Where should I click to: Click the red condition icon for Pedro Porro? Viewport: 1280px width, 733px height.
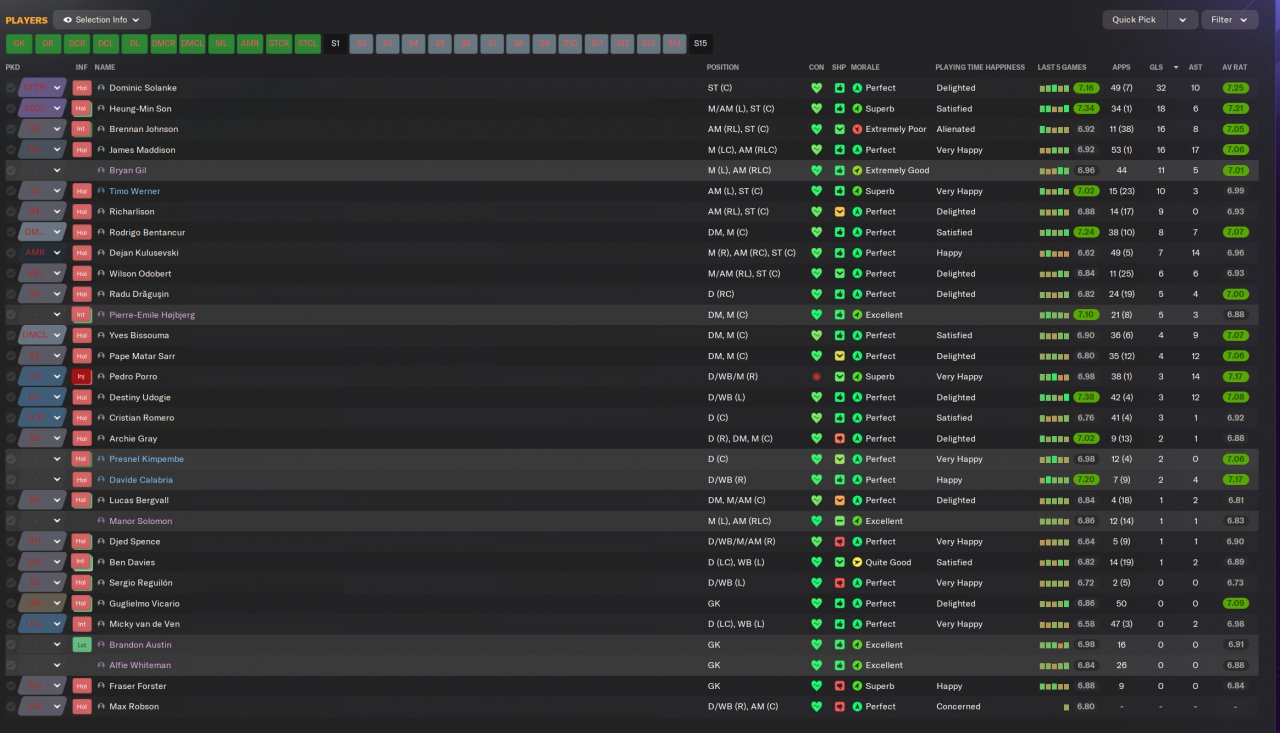click(x=816, y=377)
